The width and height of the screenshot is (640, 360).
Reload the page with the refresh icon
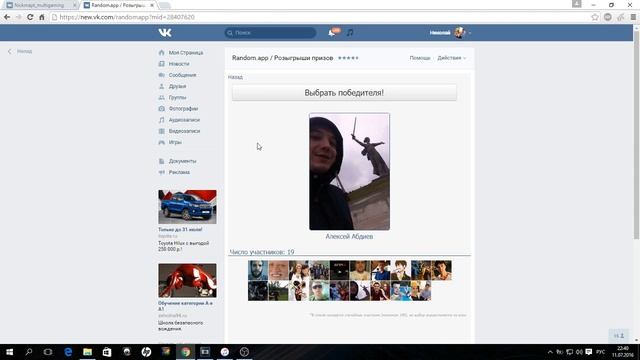tap(30, 17)
